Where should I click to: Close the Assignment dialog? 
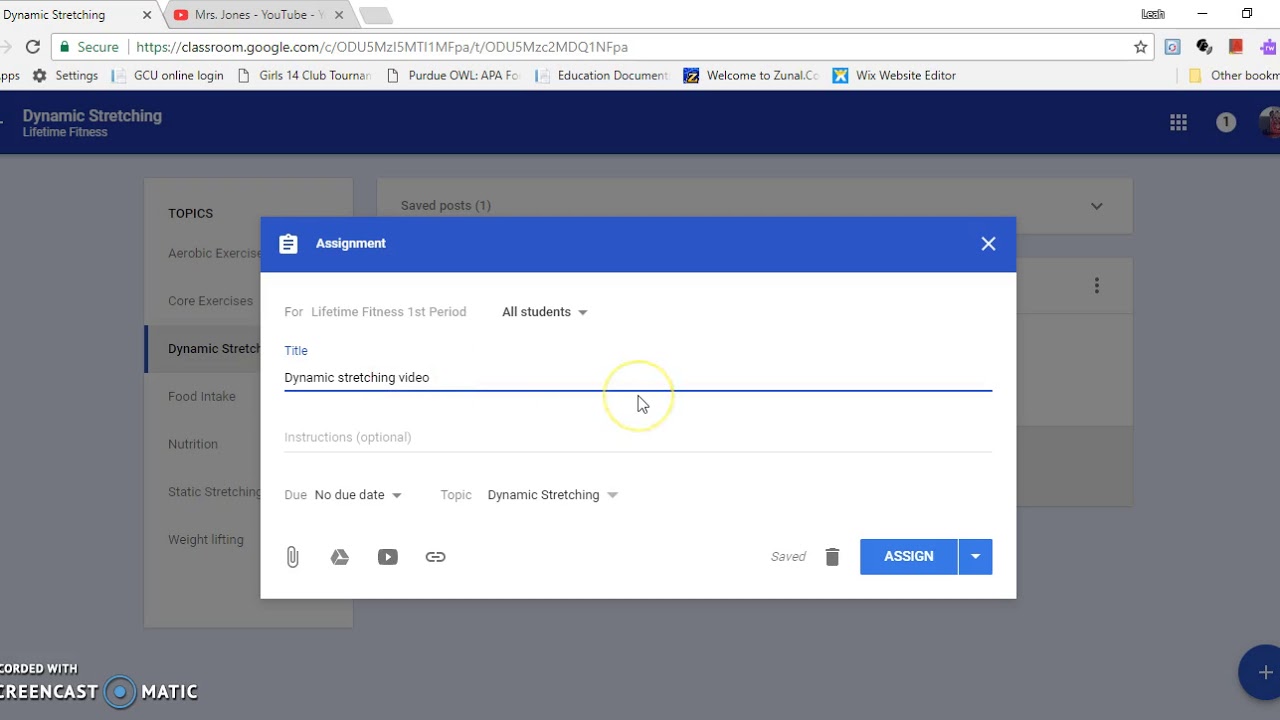point(988,244)
